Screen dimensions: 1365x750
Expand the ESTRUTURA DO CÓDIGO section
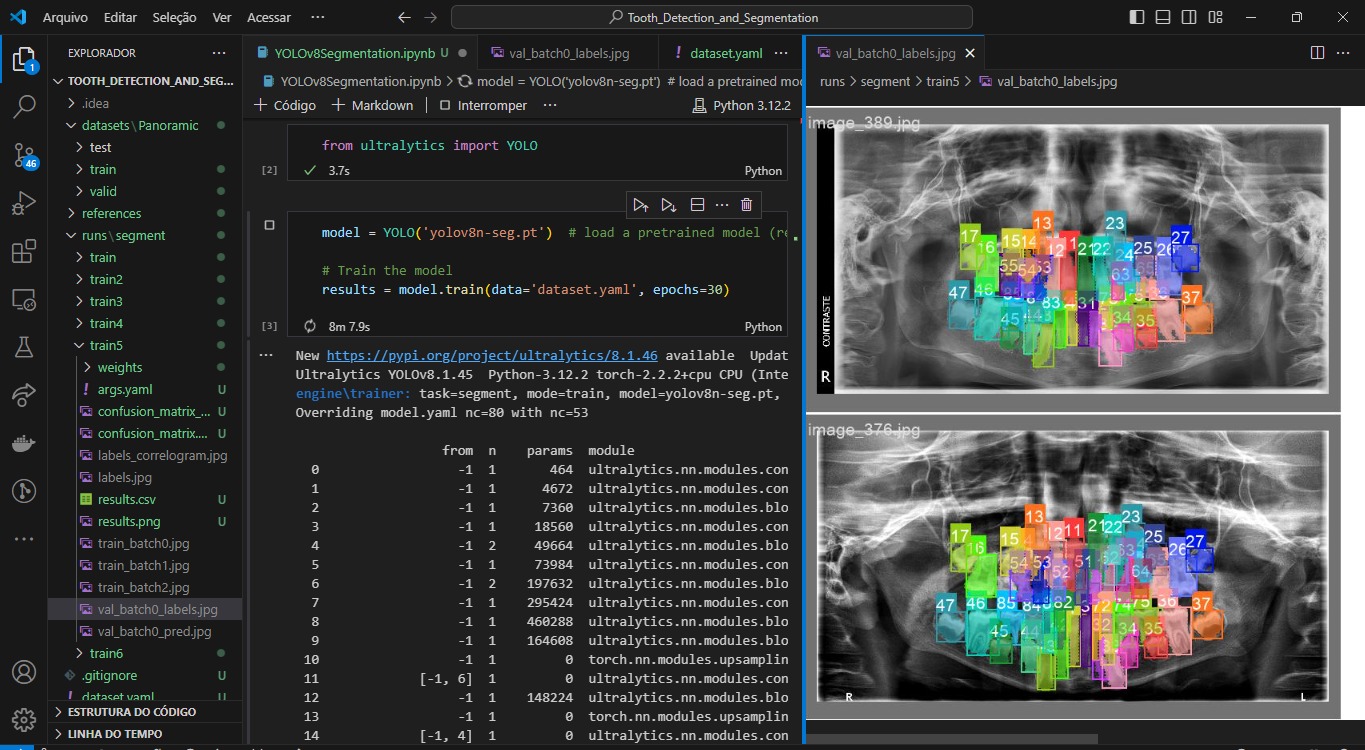(x=132, y=712)
